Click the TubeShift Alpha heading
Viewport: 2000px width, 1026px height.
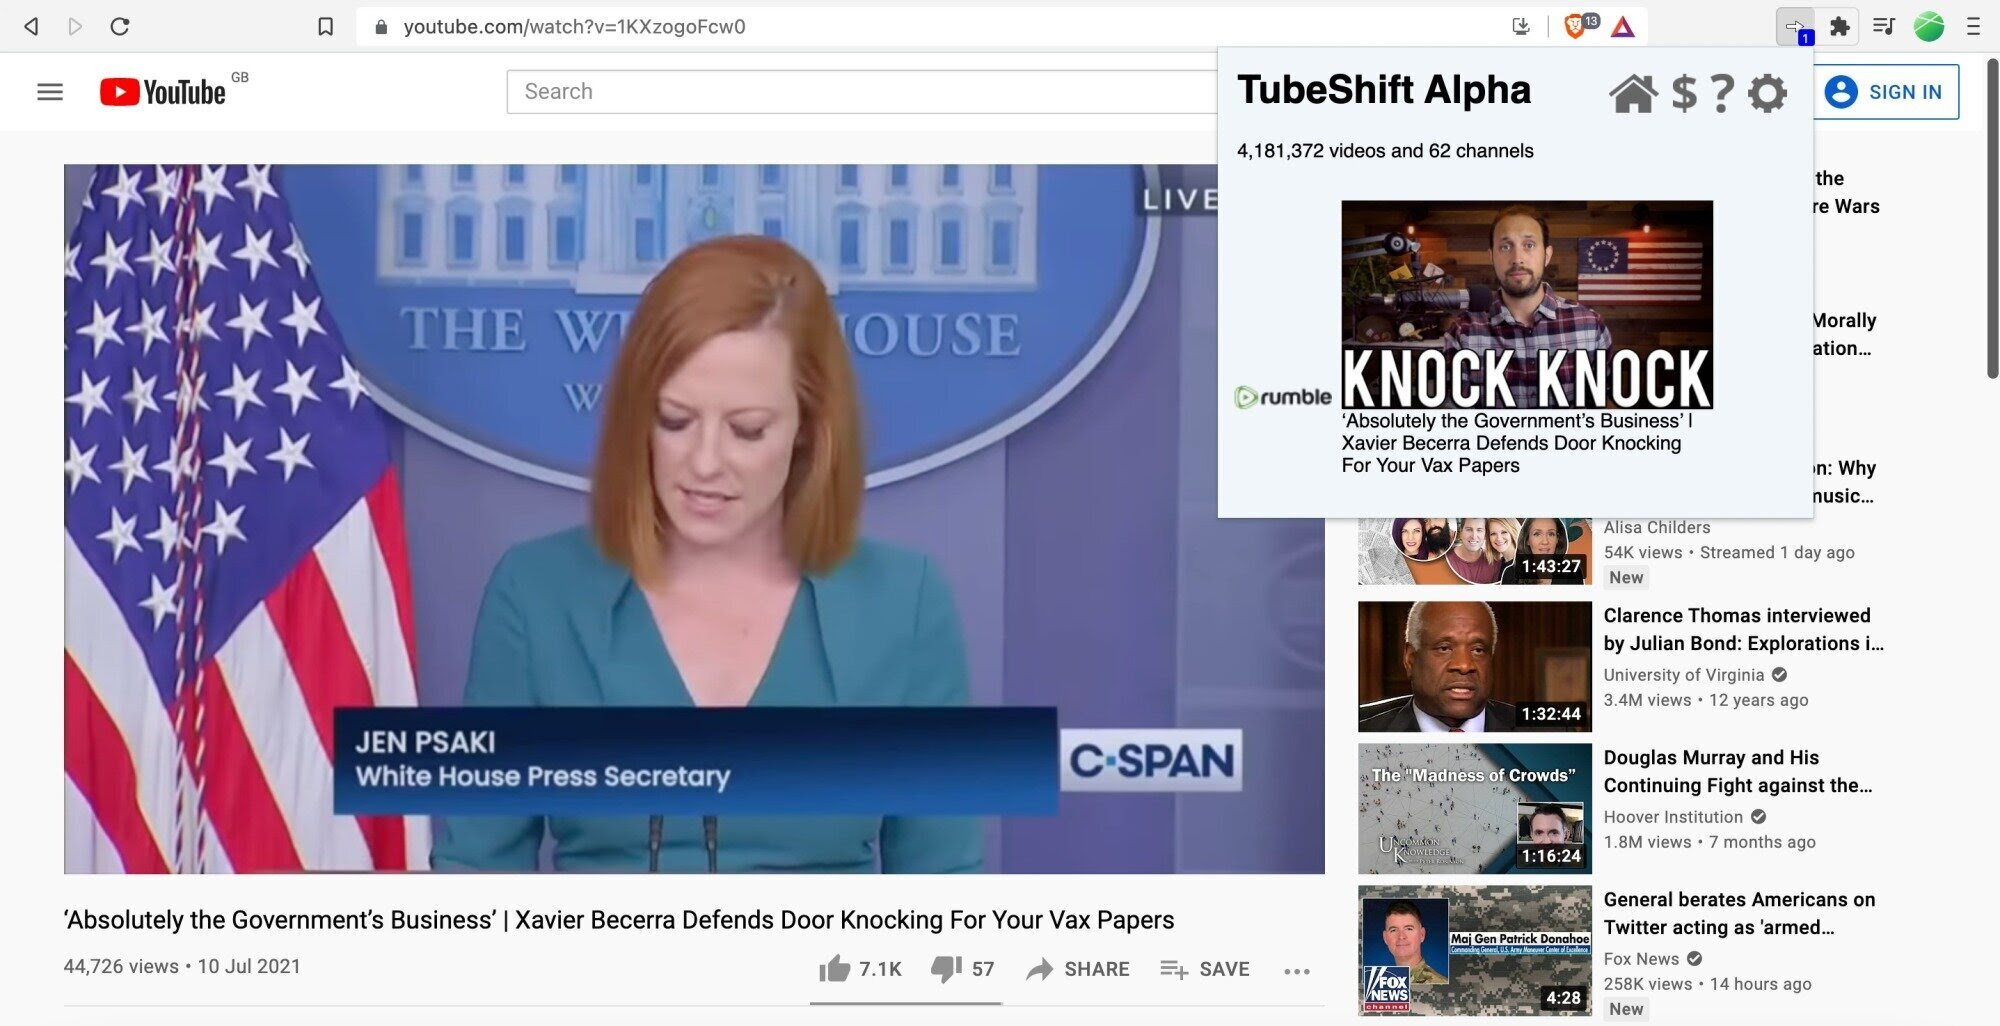(x=1384, y=90)
